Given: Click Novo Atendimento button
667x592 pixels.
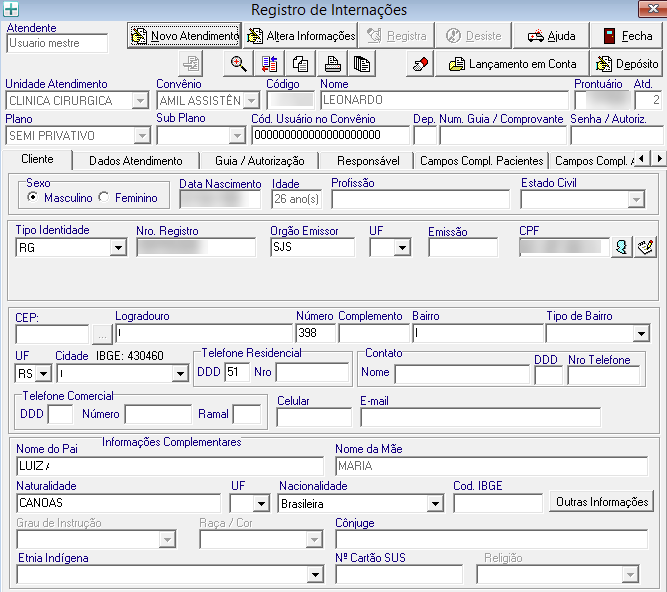Looking at the screenshot, I should point(185,36).
